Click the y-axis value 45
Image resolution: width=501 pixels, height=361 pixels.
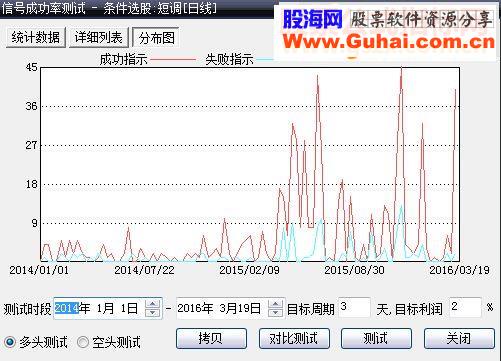[32, 67]
